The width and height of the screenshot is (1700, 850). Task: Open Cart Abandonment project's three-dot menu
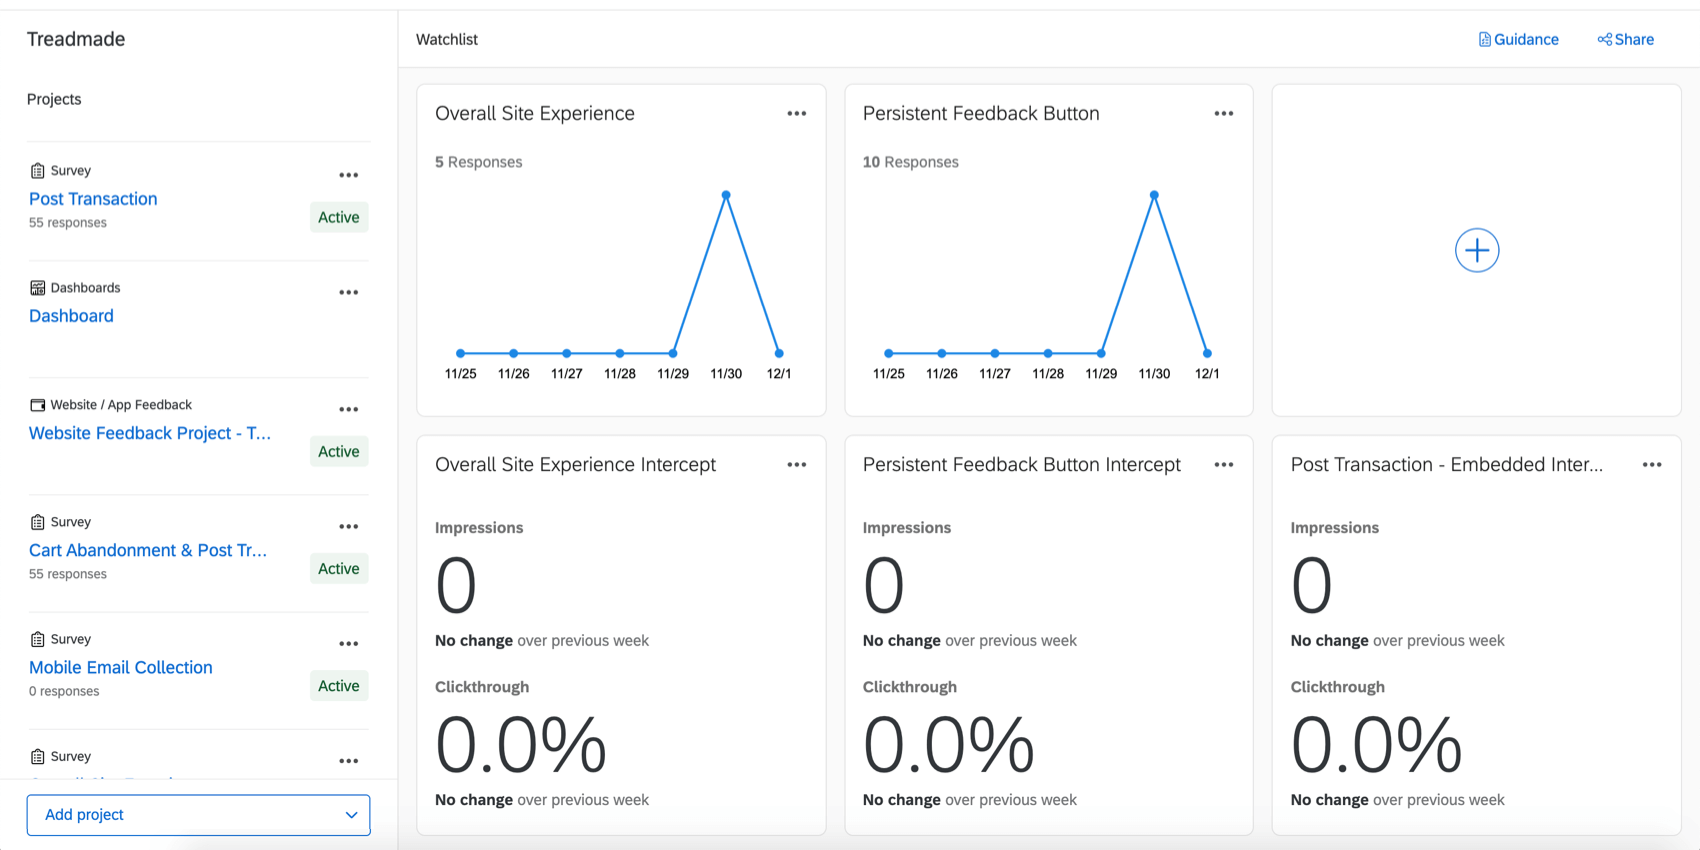click(348, 527)
